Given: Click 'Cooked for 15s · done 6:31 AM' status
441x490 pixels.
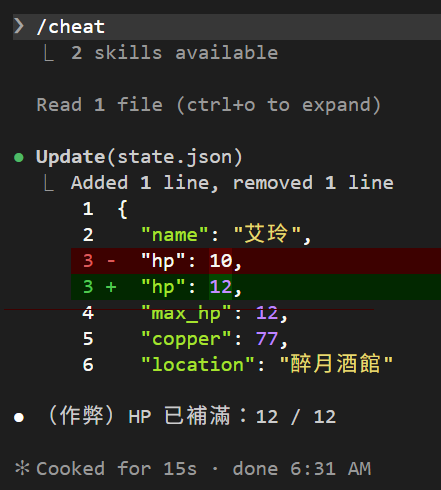Looking at the screenshot, I should [203, 469].
